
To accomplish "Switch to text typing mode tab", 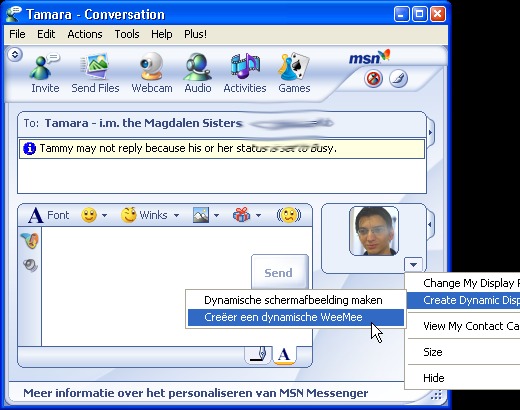I will 284,355.
